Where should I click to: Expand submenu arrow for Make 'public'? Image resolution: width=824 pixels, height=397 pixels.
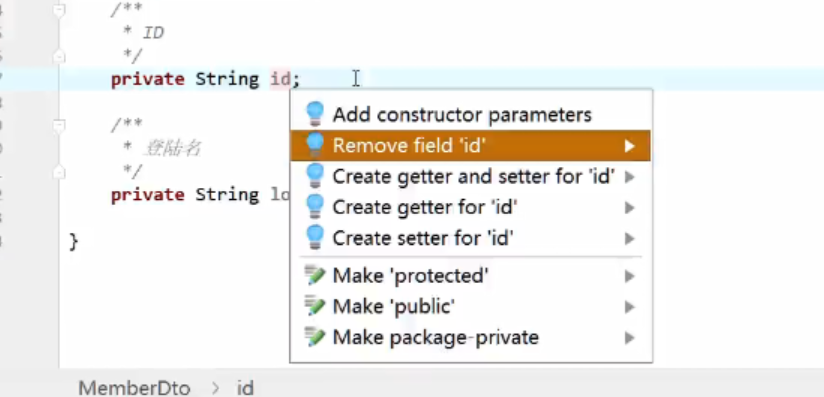[x=630, y=307]
